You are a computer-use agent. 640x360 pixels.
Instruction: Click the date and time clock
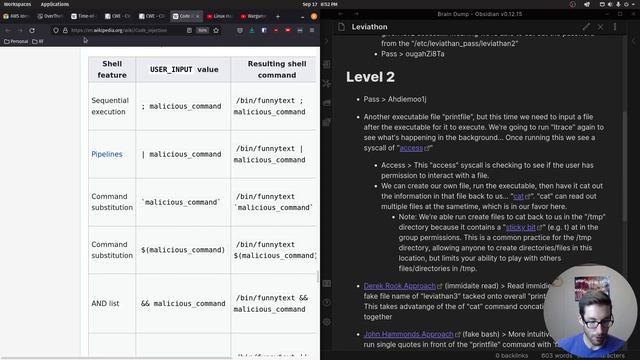point(320,4)
